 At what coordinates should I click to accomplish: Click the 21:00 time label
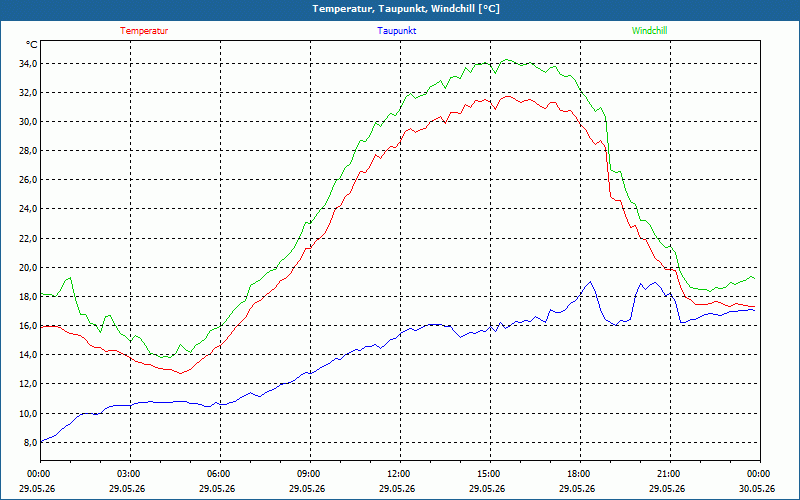click(670, 474)
